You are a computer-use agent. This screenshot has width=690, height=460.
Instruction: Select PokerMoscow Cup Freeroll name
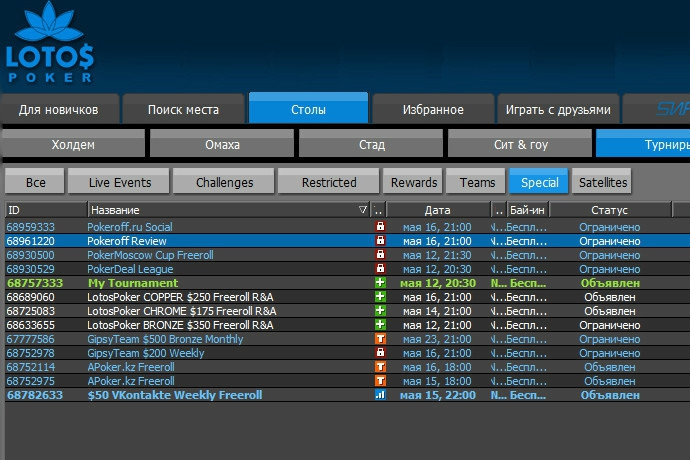150,255
